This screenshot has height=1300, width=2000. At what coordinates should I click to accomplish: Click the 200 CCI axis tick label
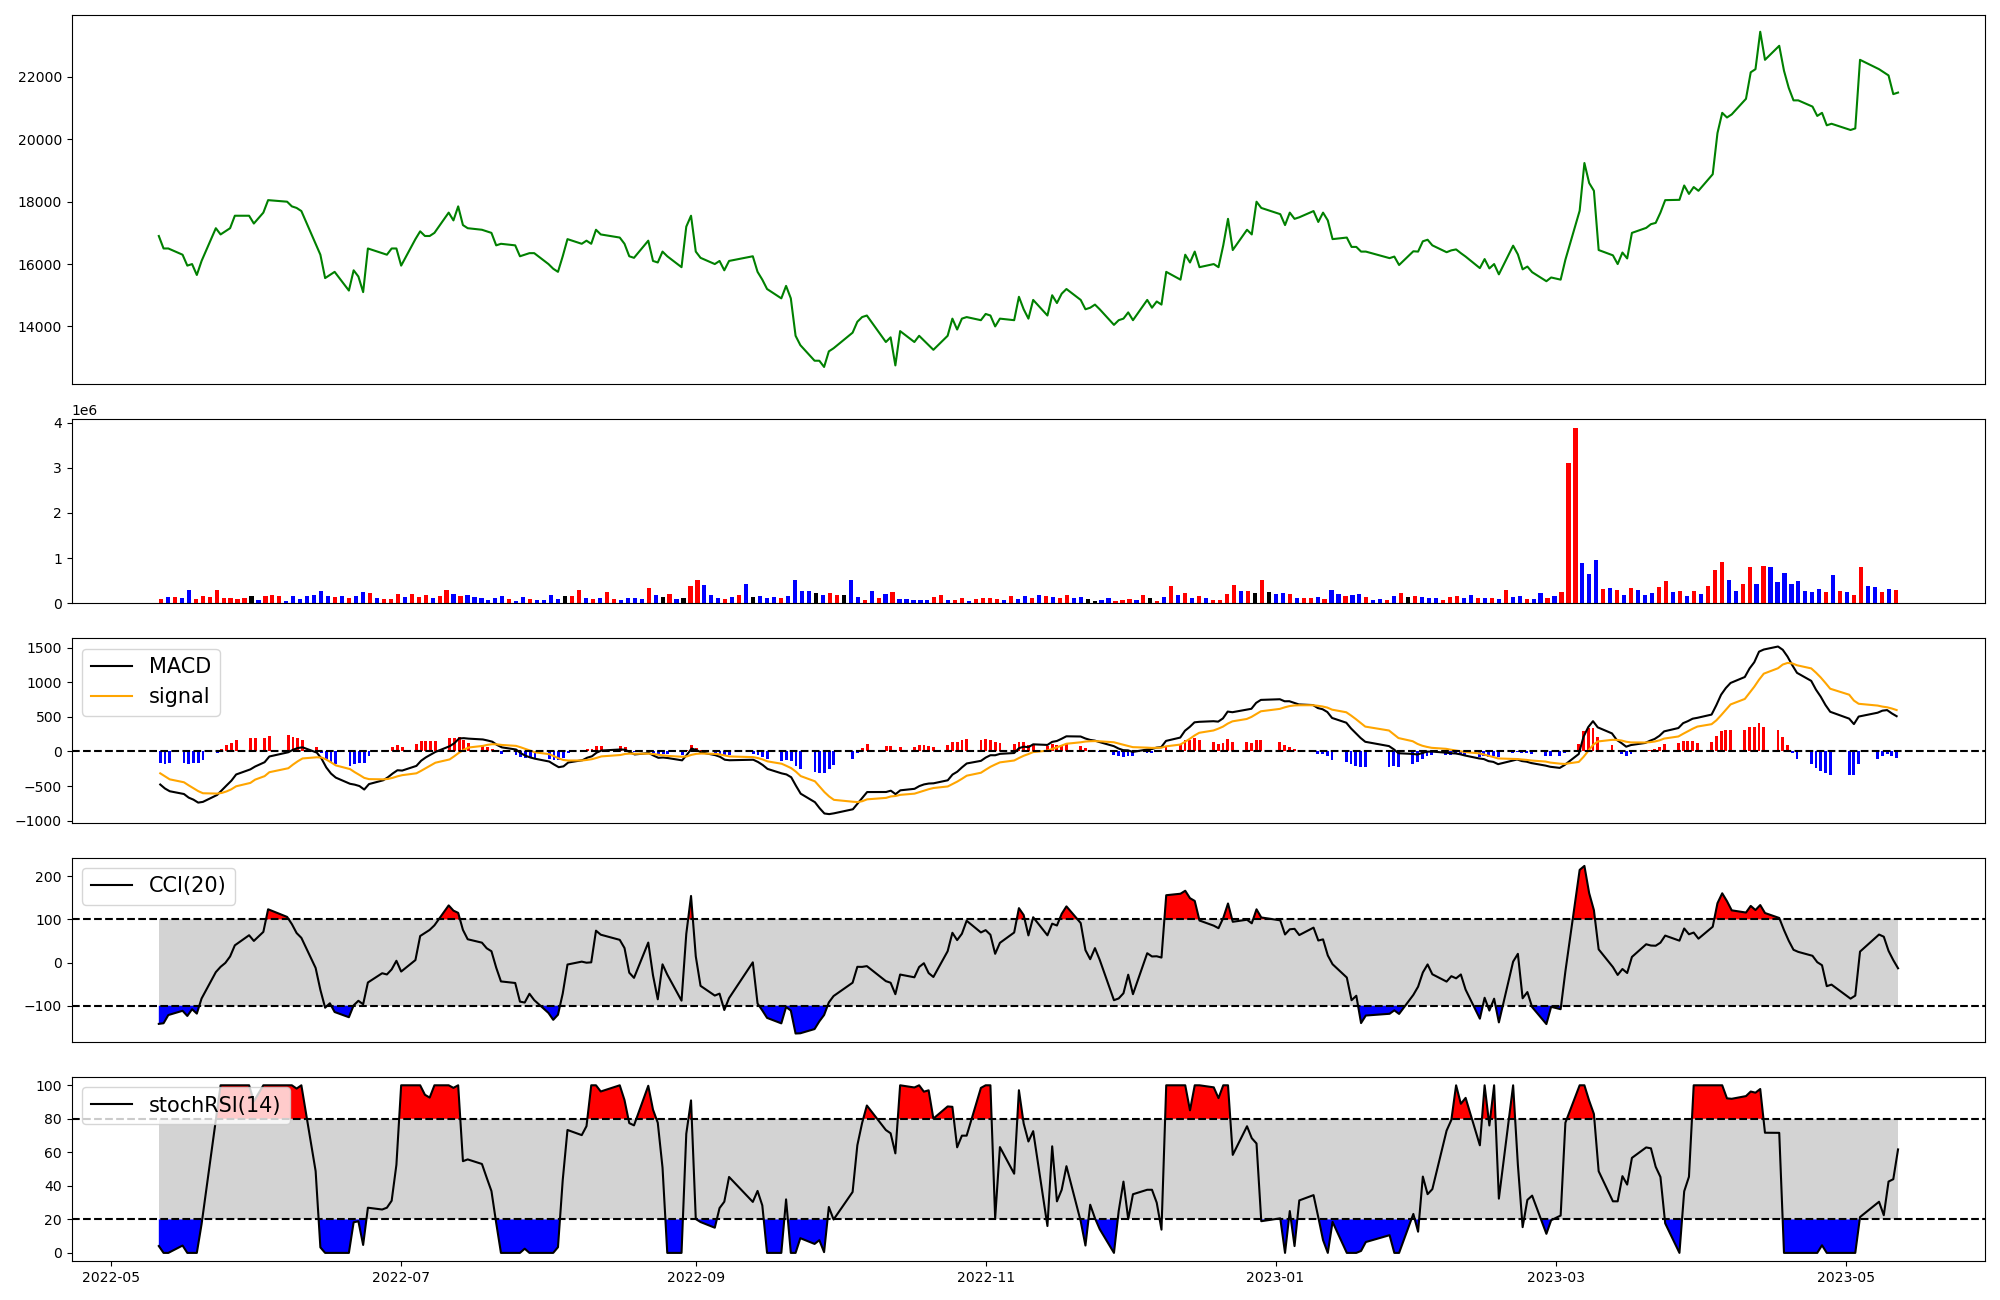pyautogui.click(x=49, y=877)
